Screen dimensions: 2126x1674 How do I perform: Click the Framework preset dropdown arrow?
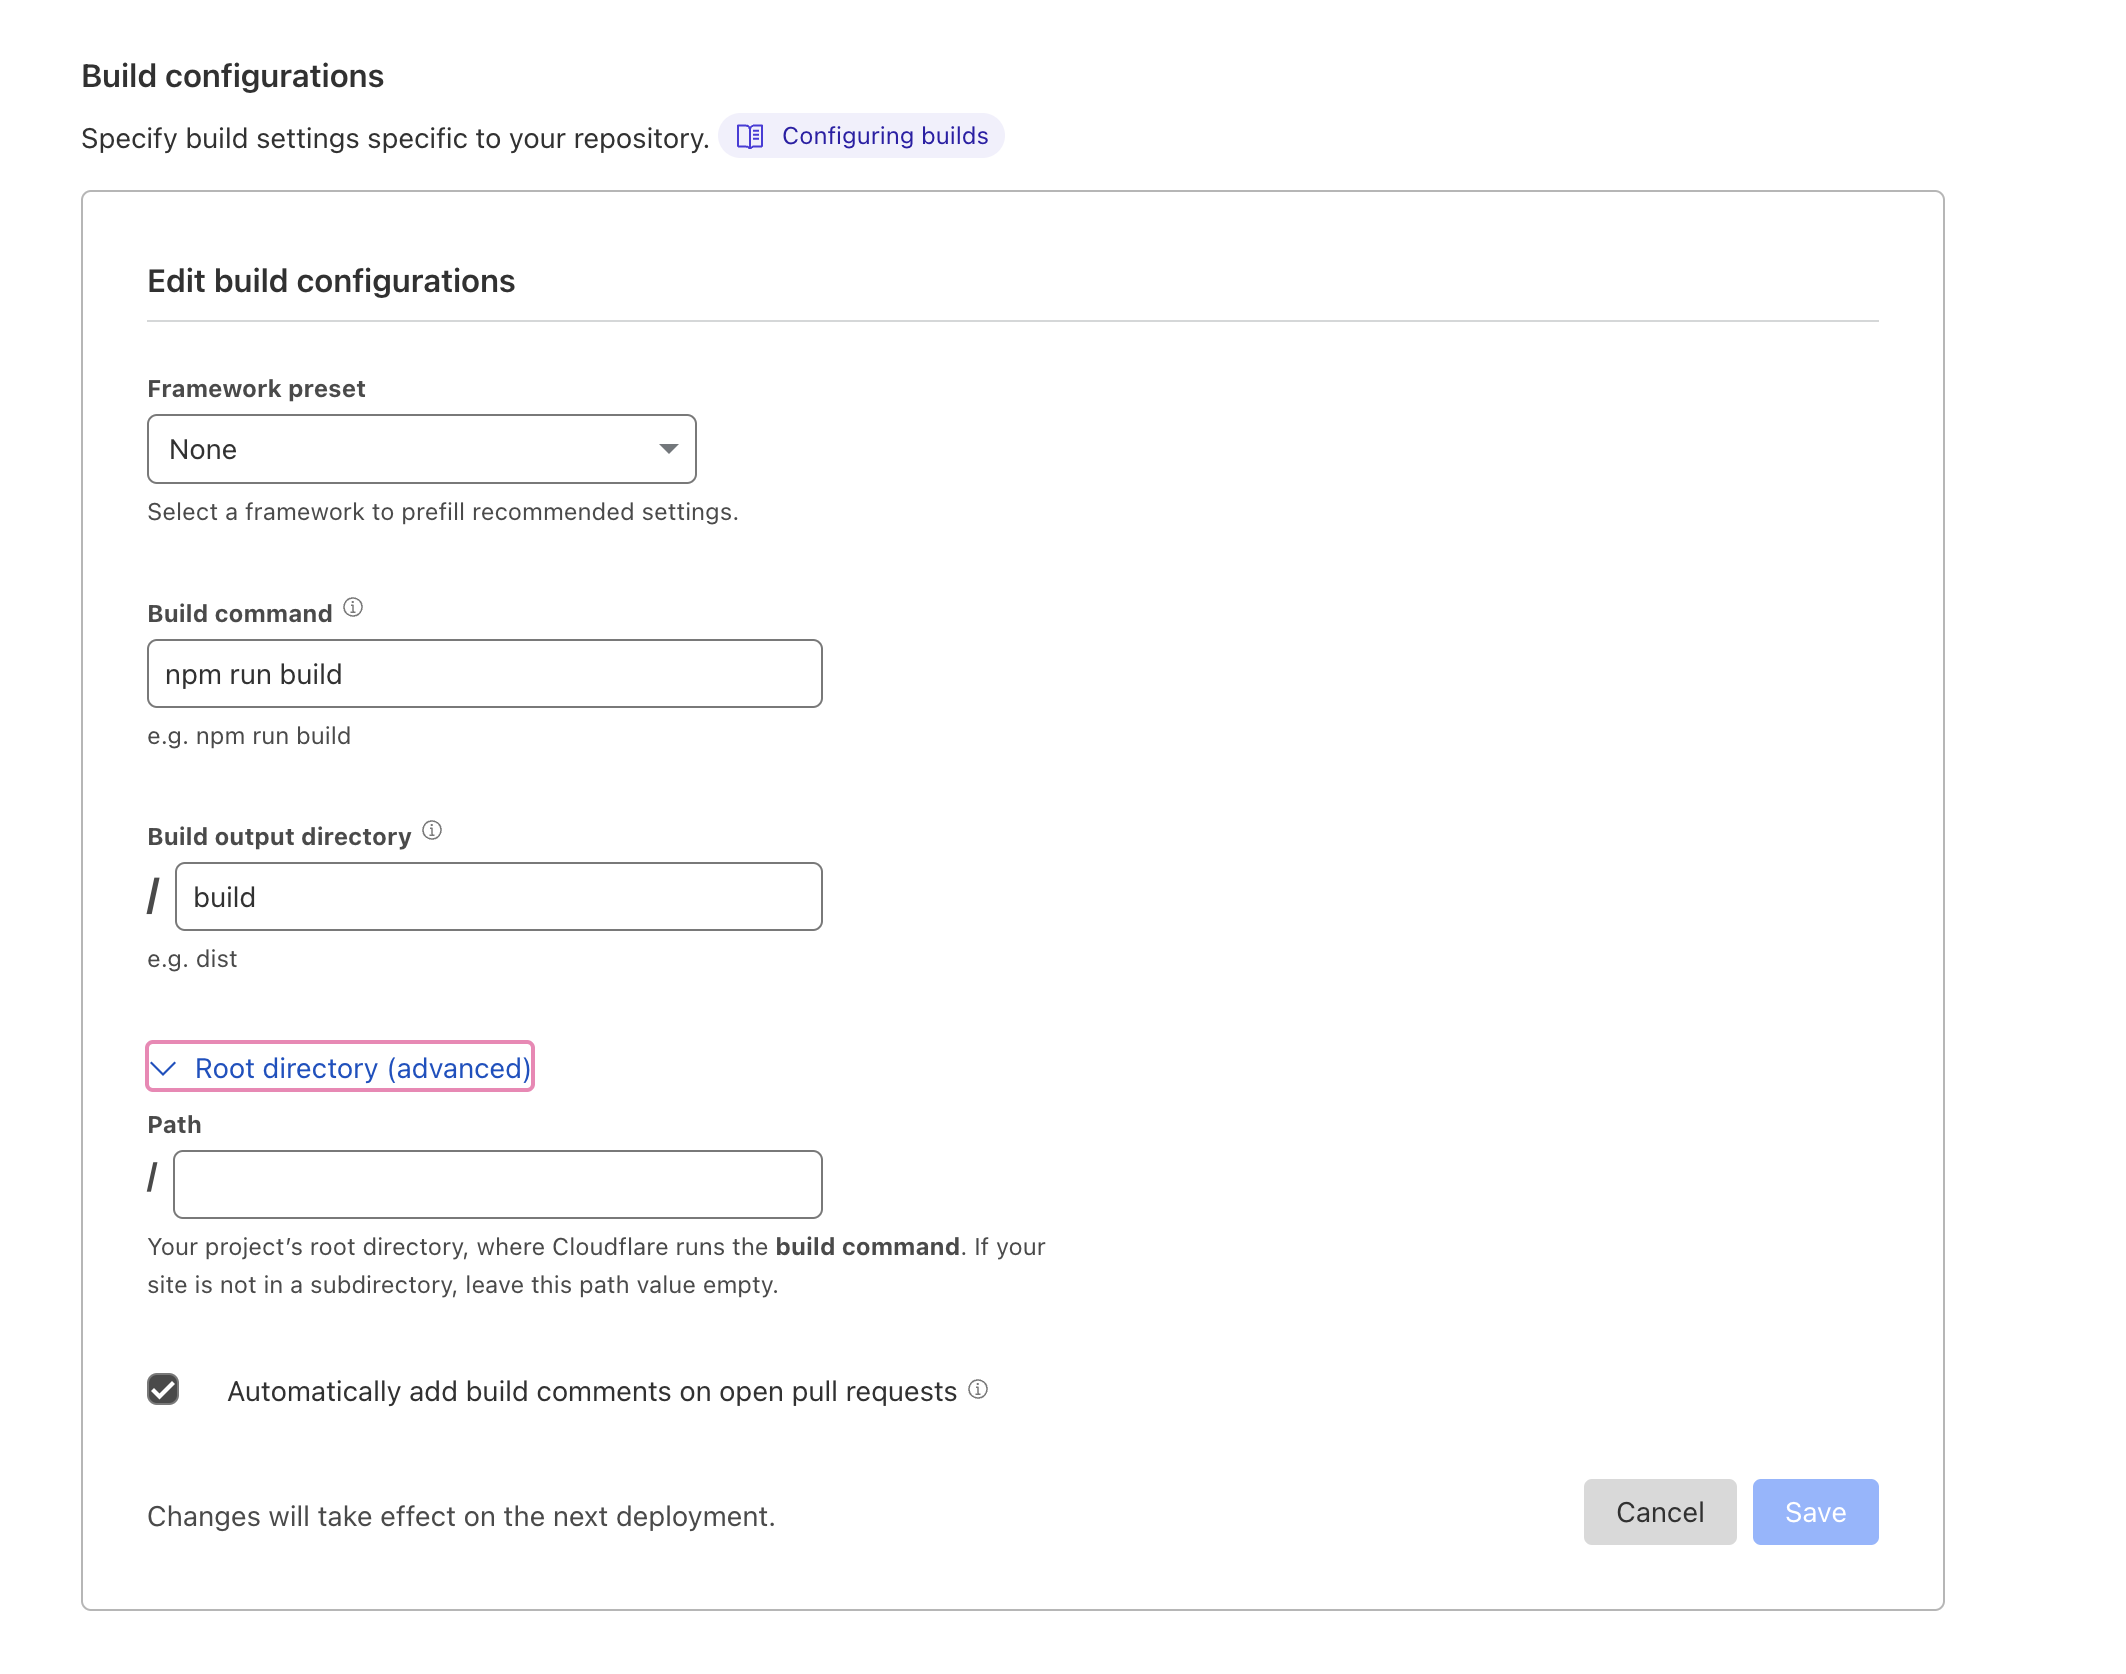(668, 449)
